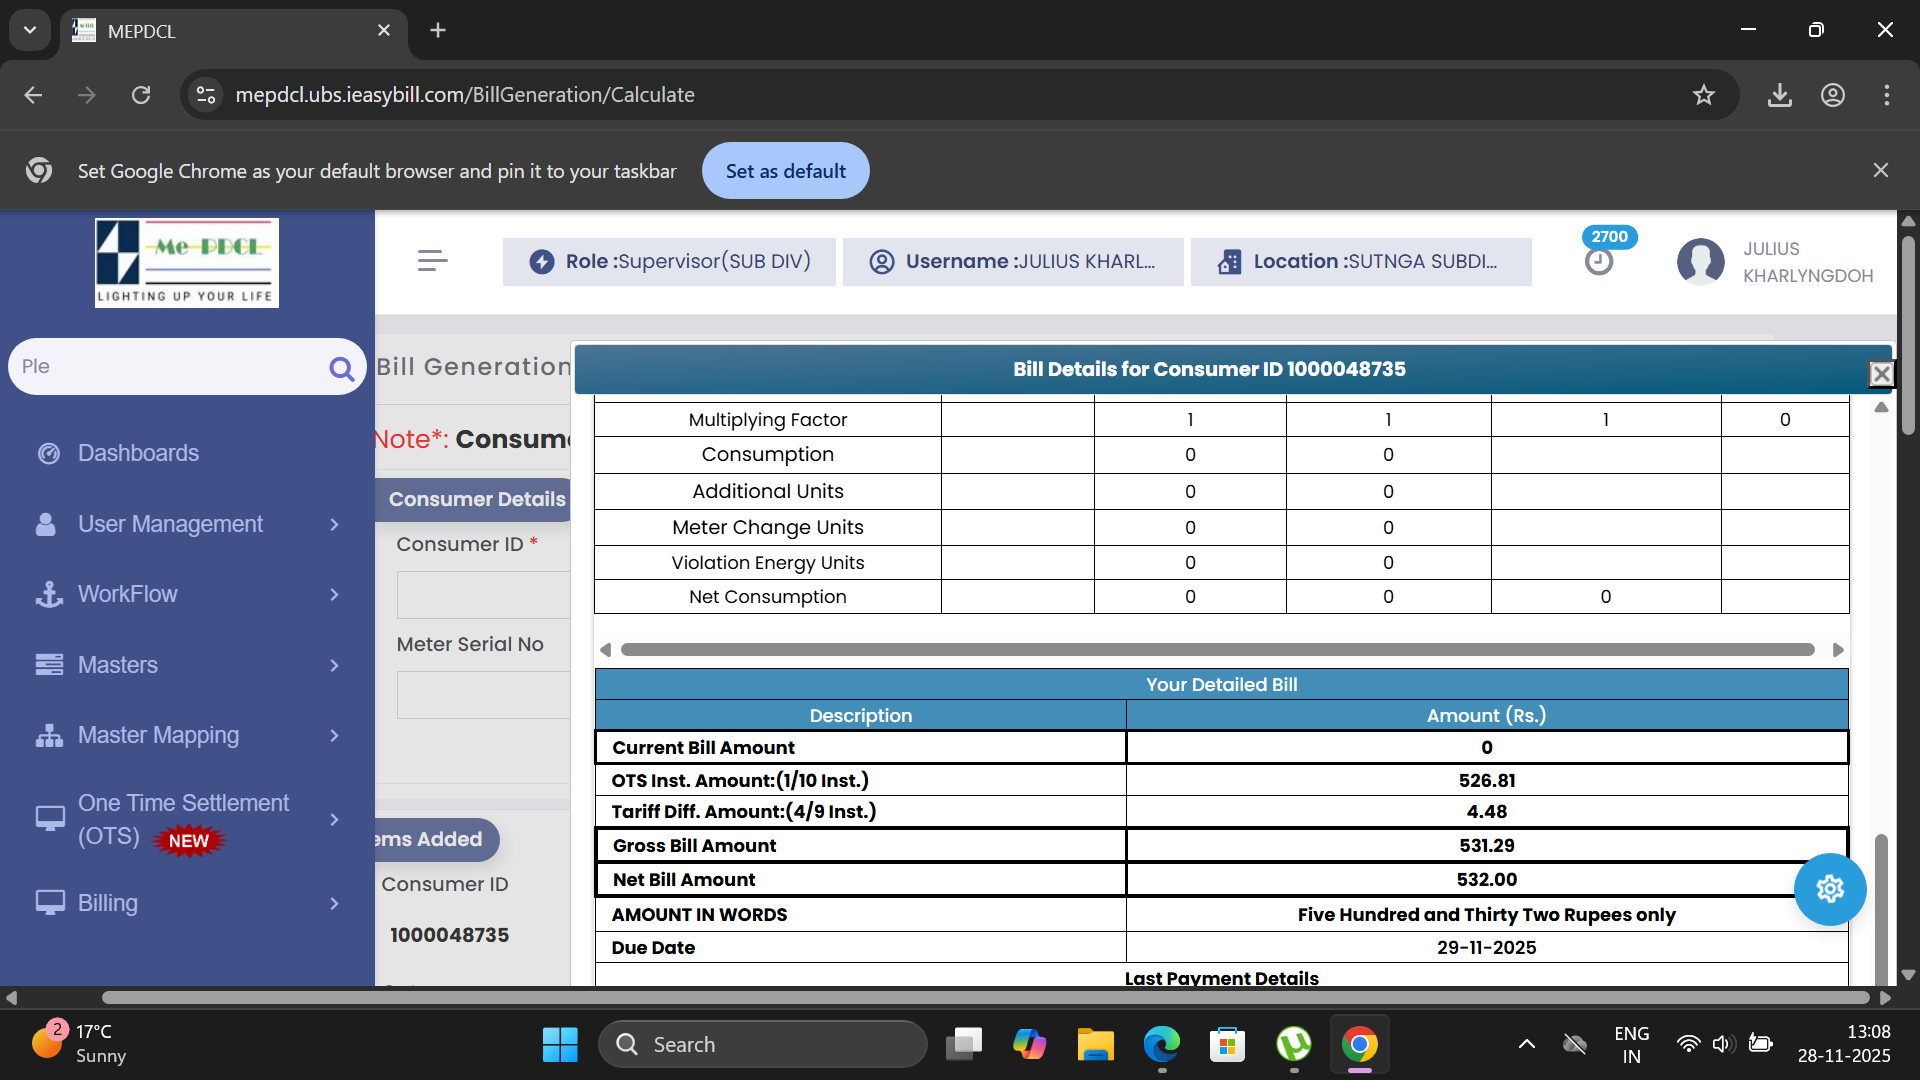The height and width of the screenshot is (1080, 1920).
Task: Click Set as default button
Action: pyautogui.click(x=785, y=171)
